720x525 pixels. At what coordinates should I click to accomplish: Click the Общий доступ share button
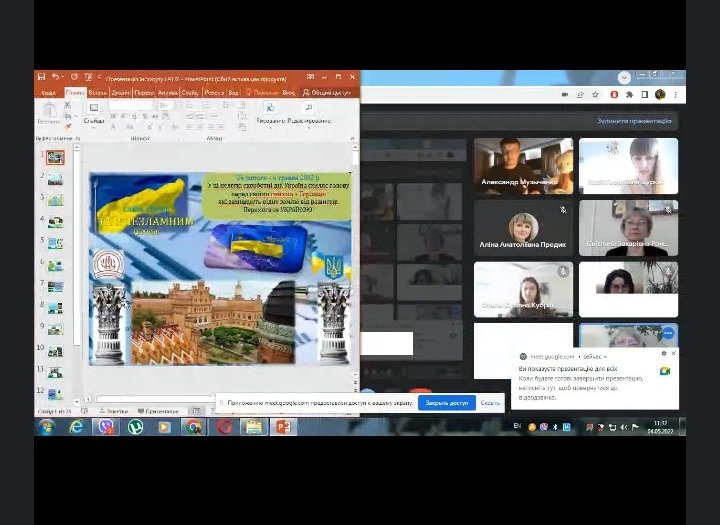326,93
